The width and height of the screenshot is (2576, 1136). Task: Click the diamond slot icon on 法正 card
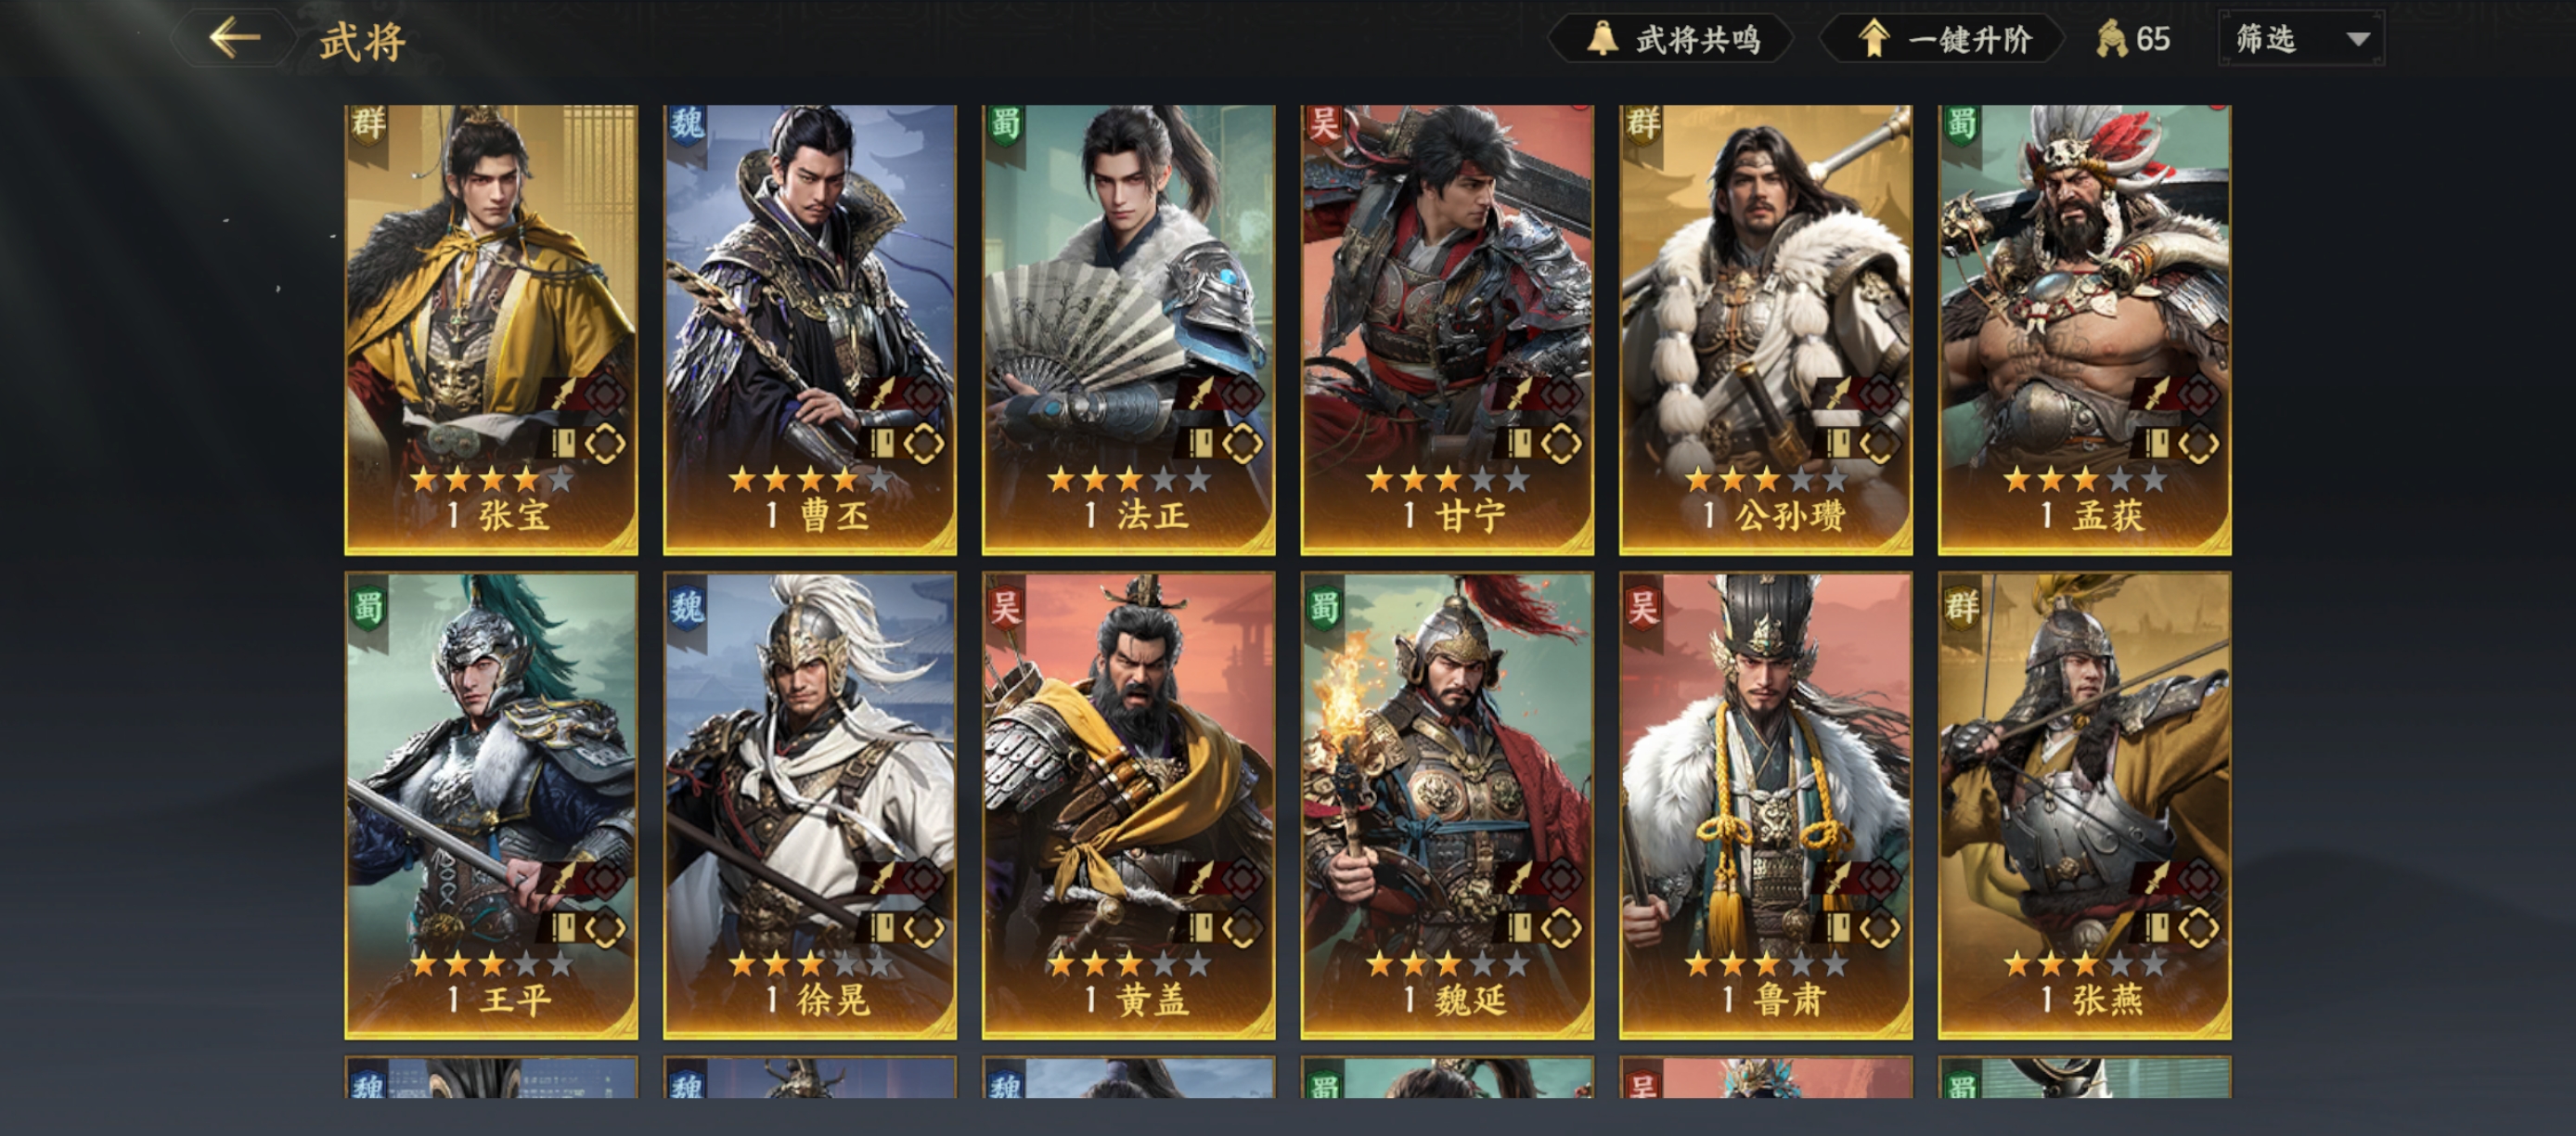pos(1242,443)
